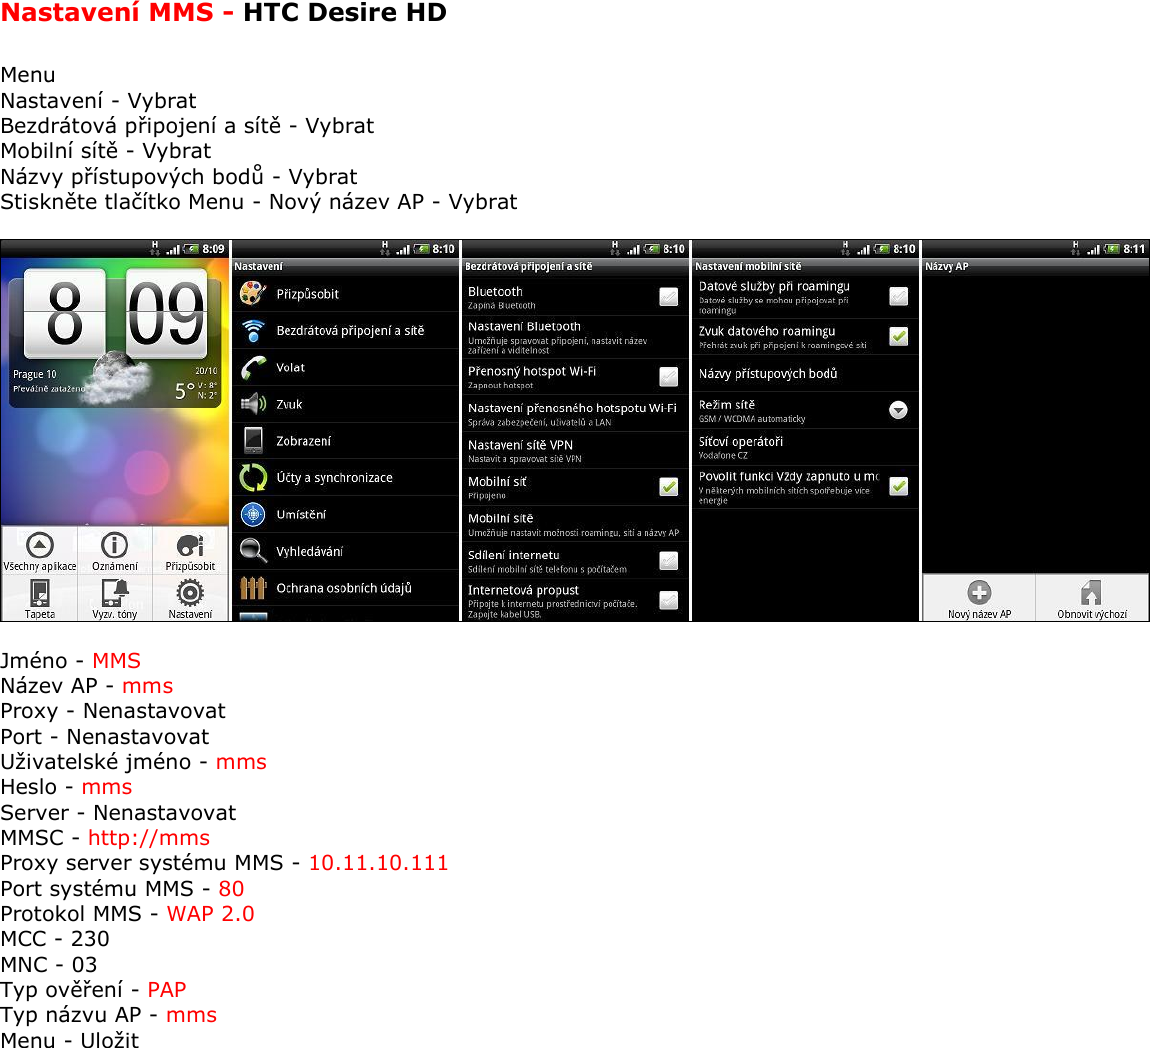Click the Jméno red MMS value
The image size is (1150, 1048).
click(x=116, y=661)
